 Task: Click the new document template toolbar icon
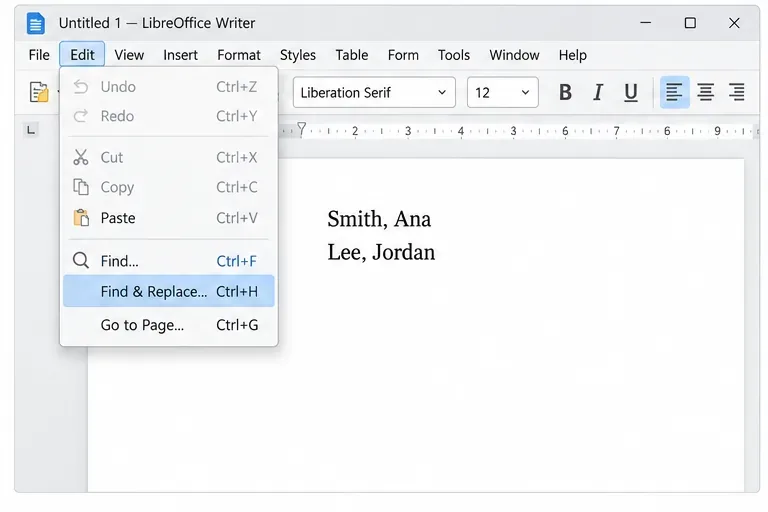click(39, 92)
